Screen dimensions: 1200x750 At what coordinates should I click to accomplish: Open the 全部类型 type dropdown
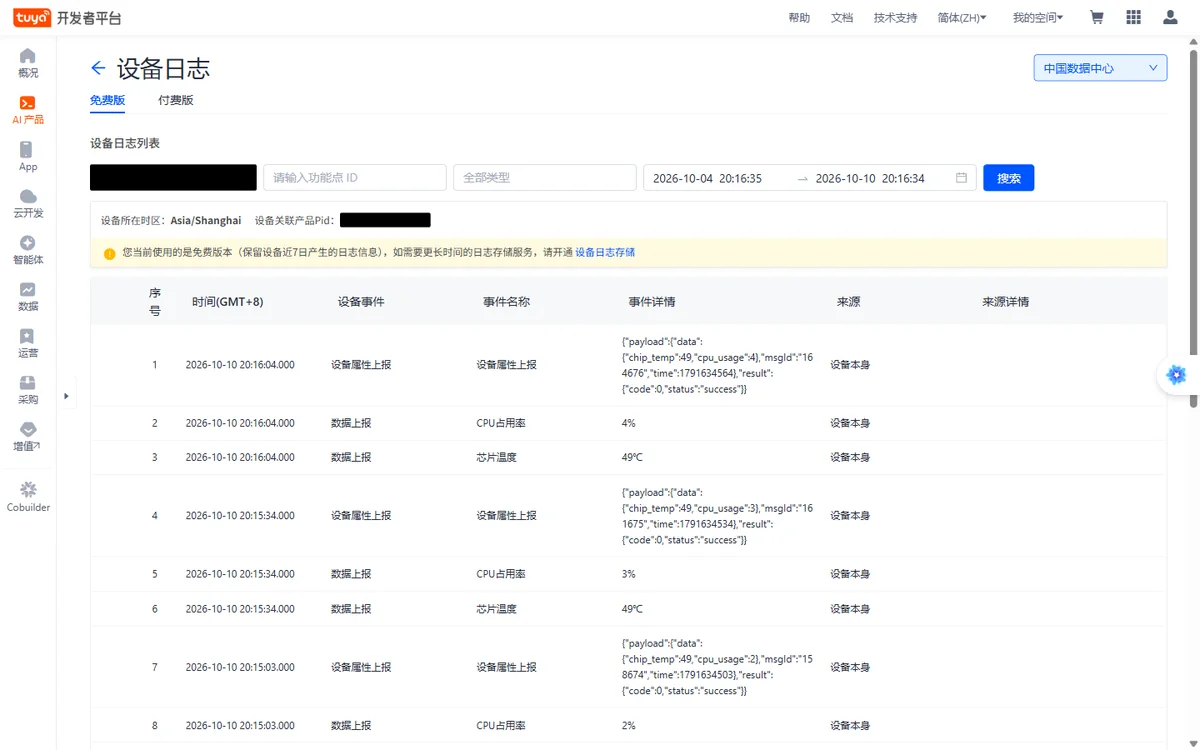(545, 178)
